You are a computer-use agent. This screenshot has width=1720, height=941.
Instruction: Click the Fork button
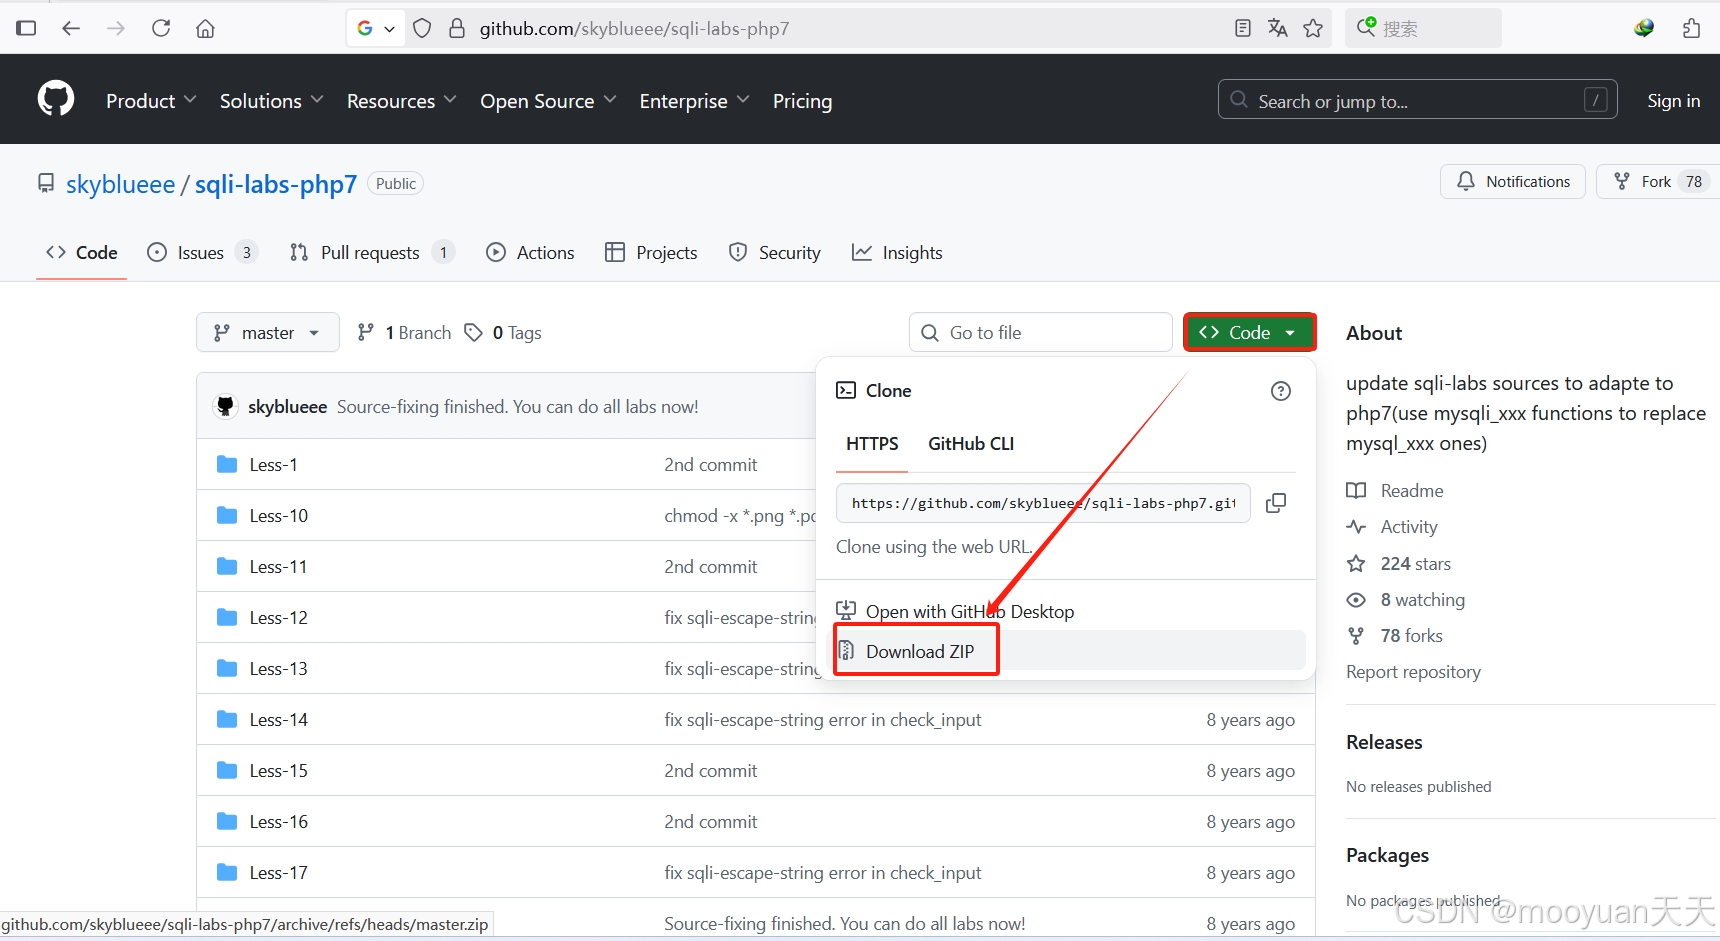[x=1660, y=181]
